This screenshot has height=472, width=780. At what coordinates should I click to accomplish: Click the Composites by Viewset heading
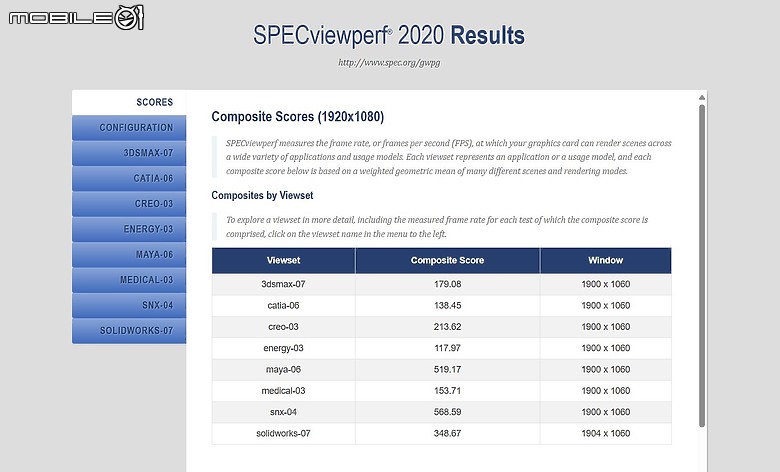point(262,195)
